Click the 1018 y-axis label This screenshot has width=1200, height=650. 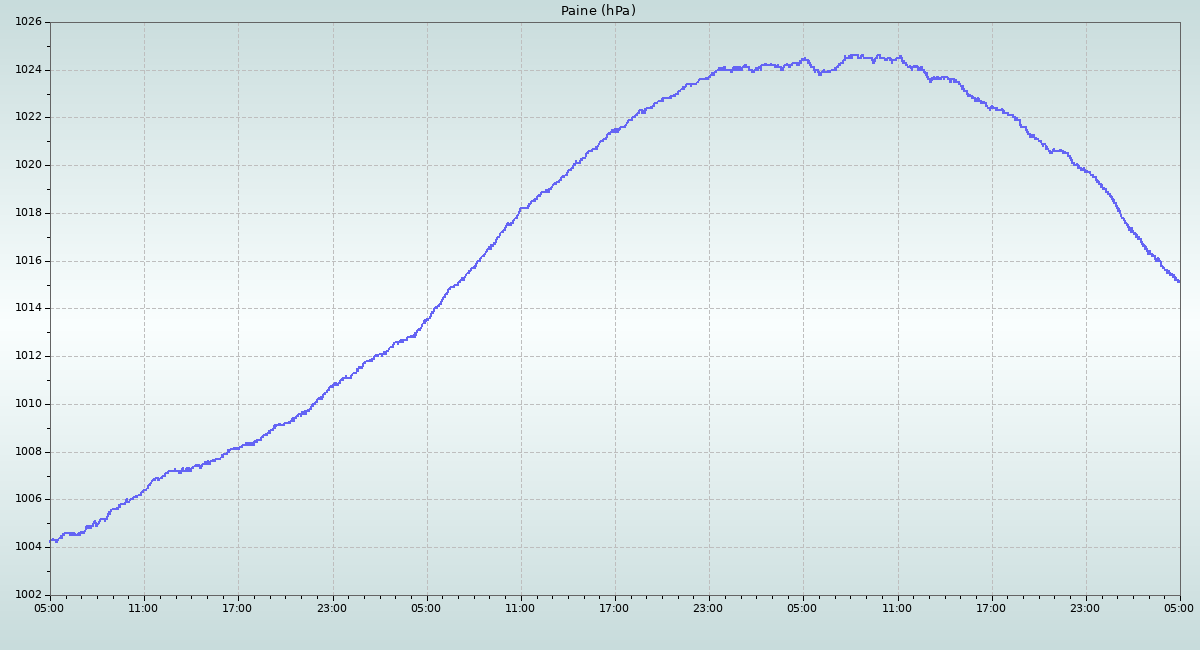28,213
